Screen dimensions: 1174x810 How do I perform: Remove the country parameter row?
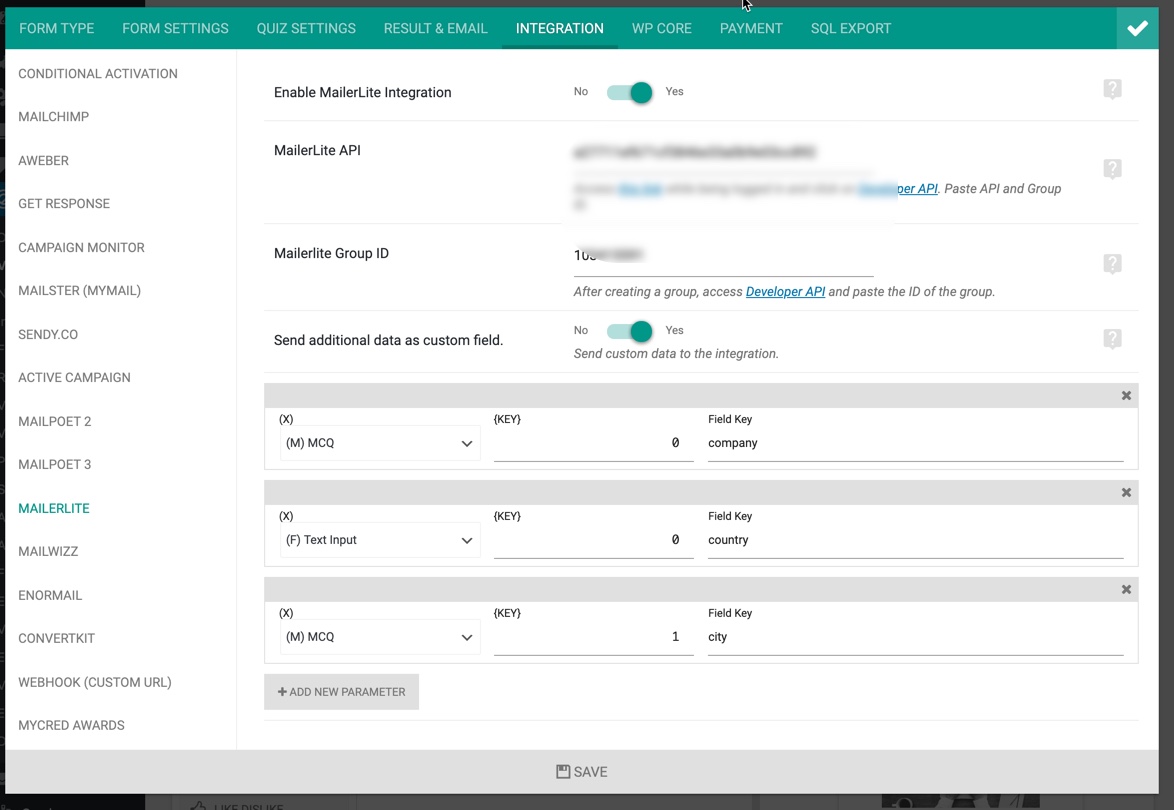point(1125,493)
